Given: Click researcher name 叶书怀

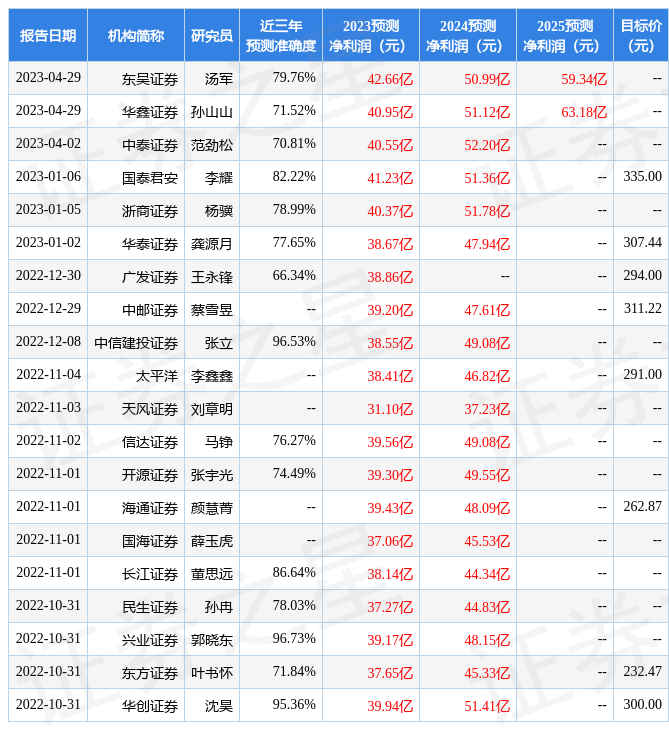Looking at the screenshot, I should point(212,674).
